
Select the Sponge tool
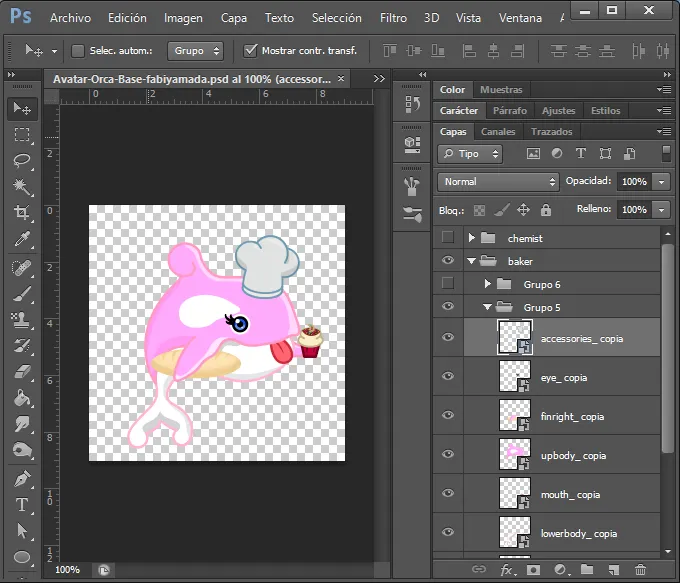click(22, 450)
